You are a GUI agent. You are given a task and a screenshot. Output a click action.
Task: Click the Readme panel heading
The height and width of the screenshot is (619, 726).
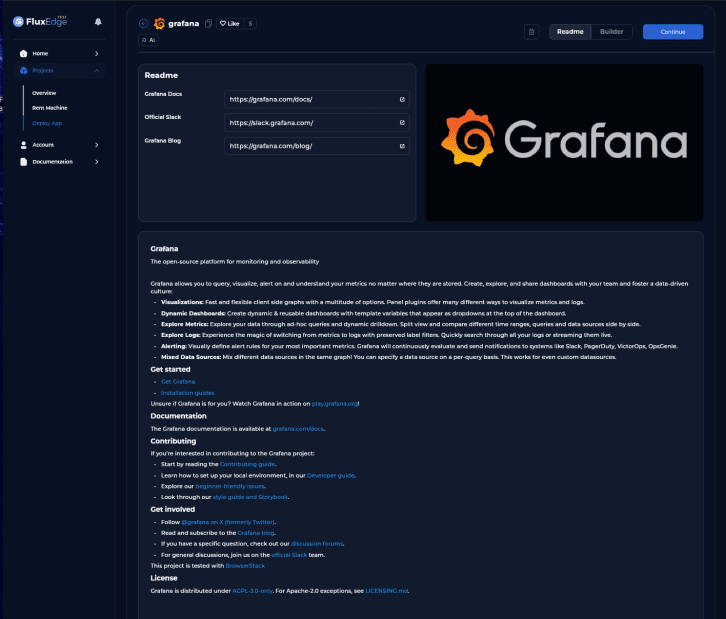click(x=161, y=75)
